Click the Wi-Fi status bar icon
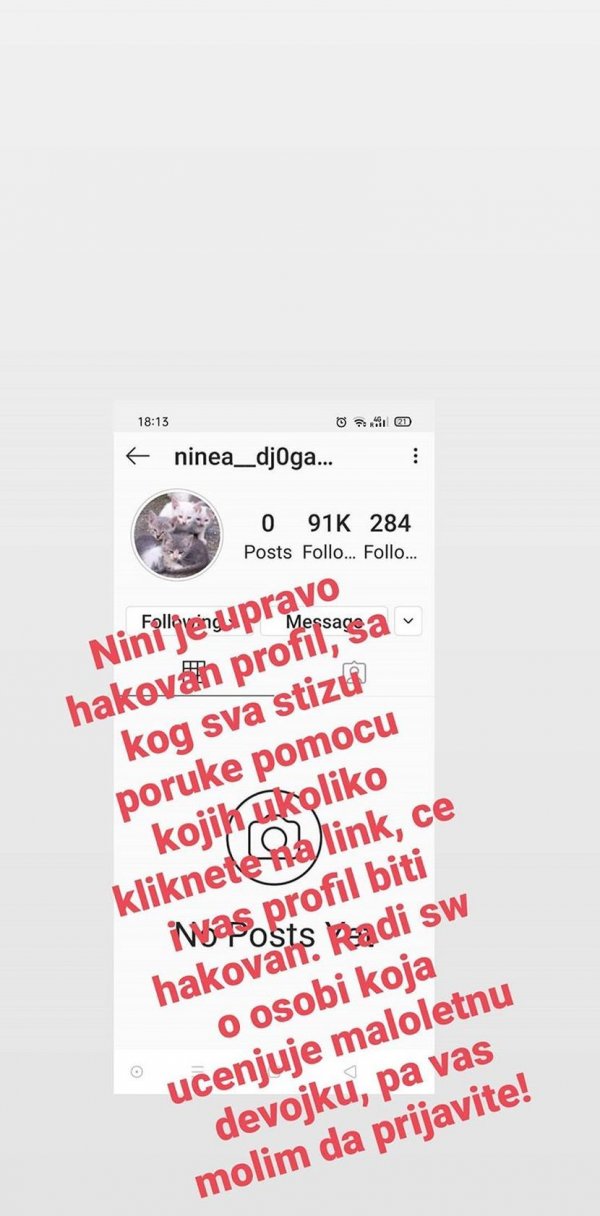600x1216 pixels. (360, 422)
